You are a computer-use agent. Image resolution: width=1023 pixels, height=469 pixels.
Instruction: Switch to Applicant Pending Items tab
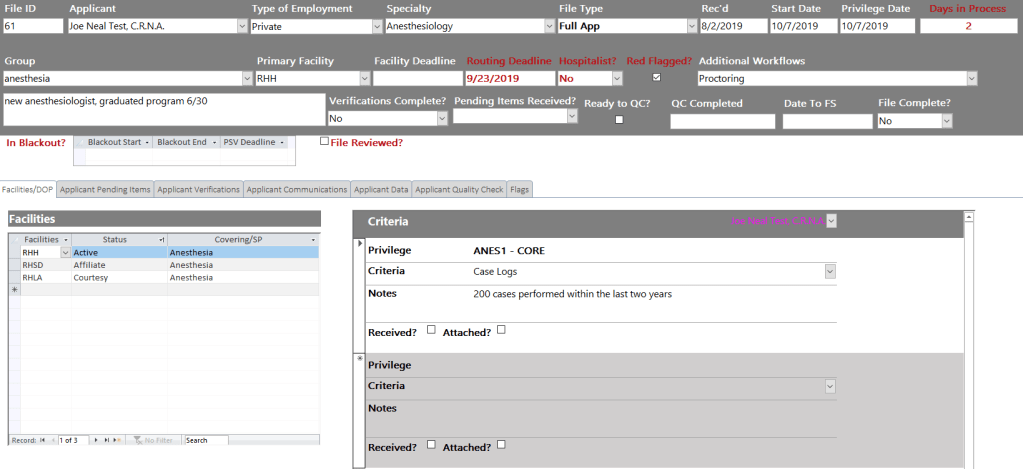tap(105, 189)
